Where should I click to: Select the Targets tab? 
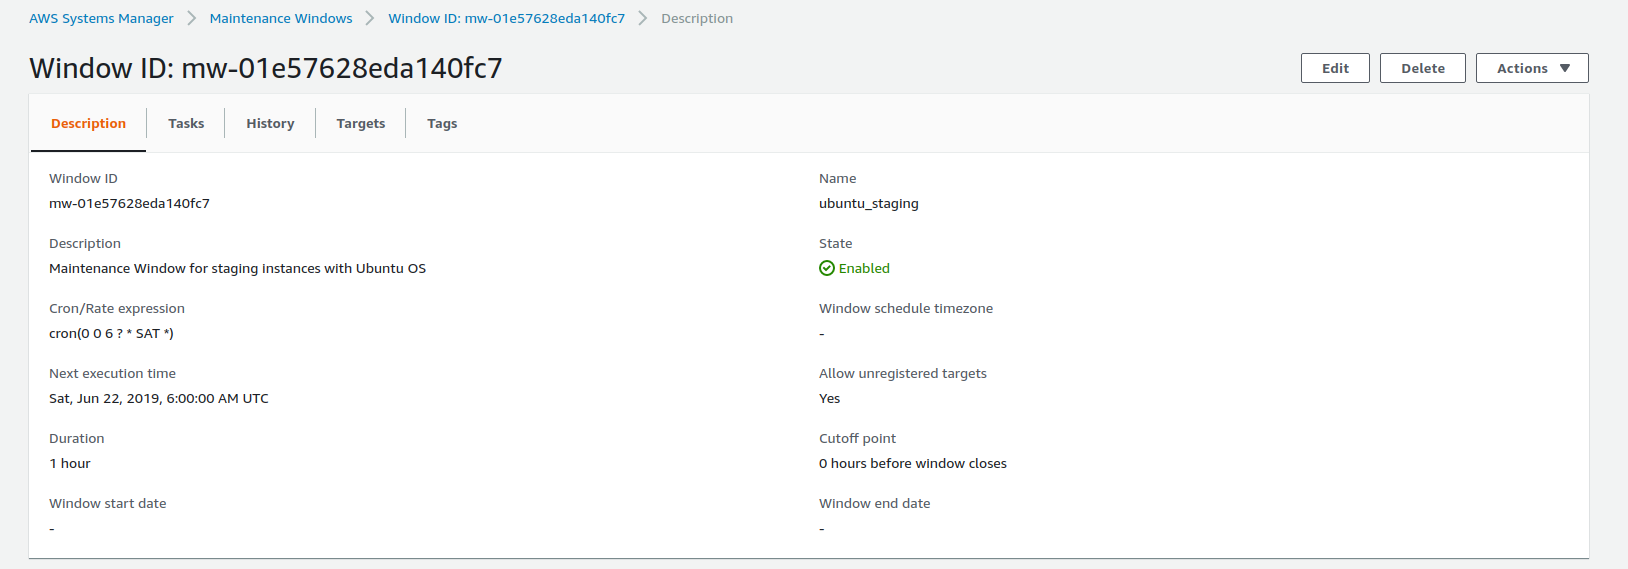[x=360, y=123]
